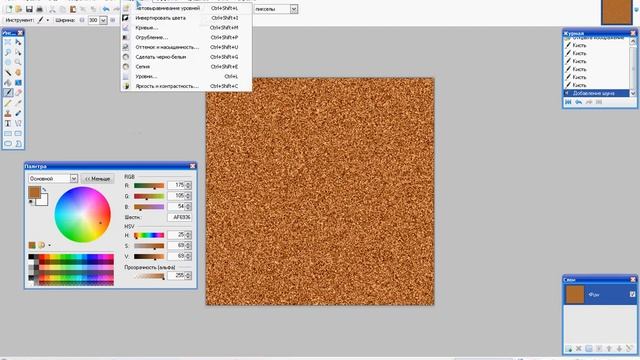
Task: Click the transparency alpha slider
Action: point(149,276)
